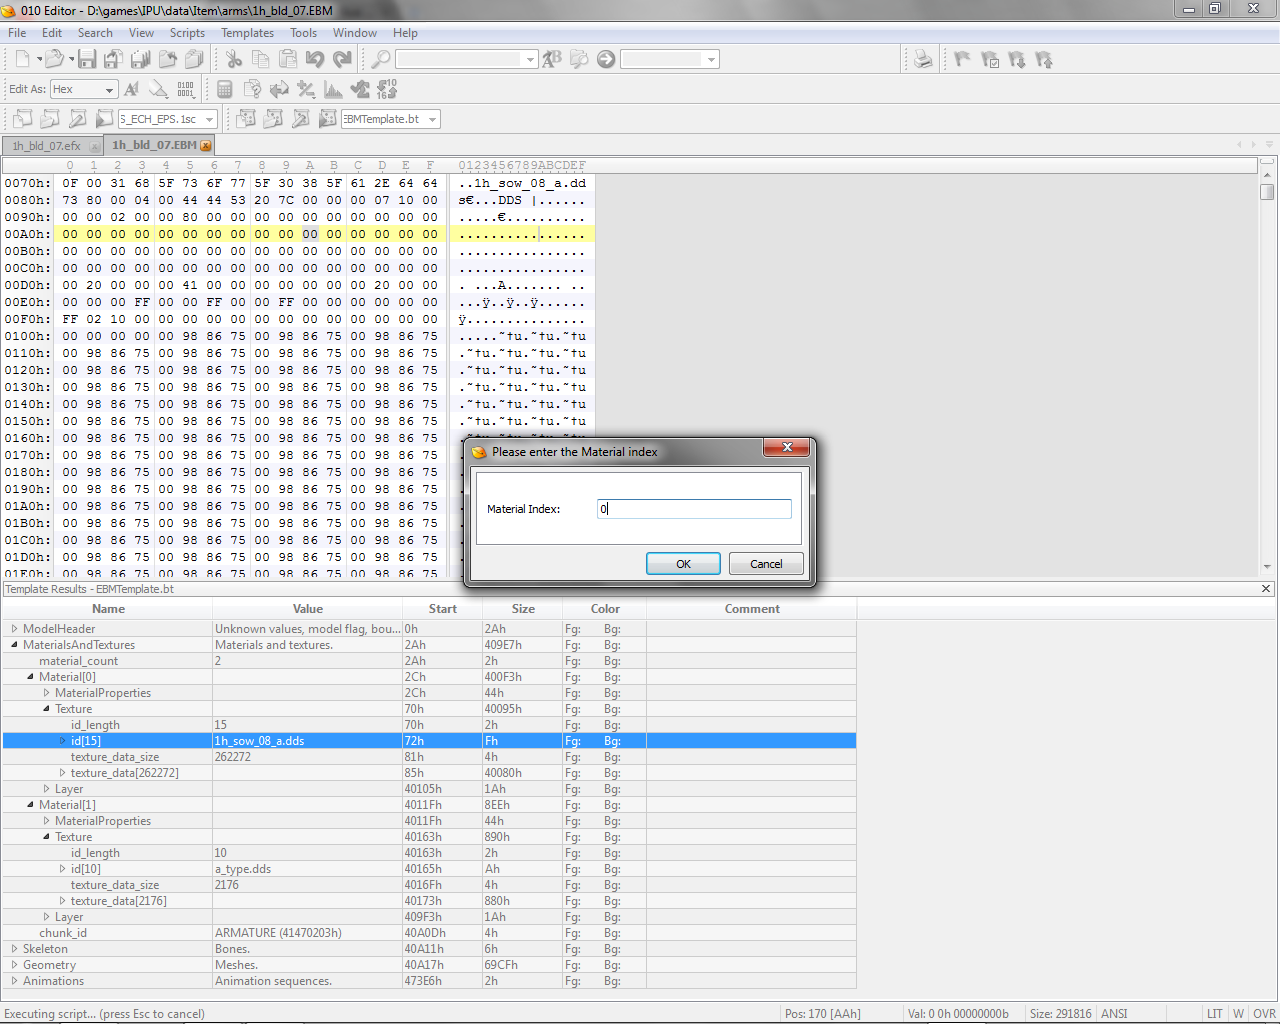The image size is (1280, 1024).
Task: Sort by the Value column header
Action: pyautogui.click(x=307, y=609)
